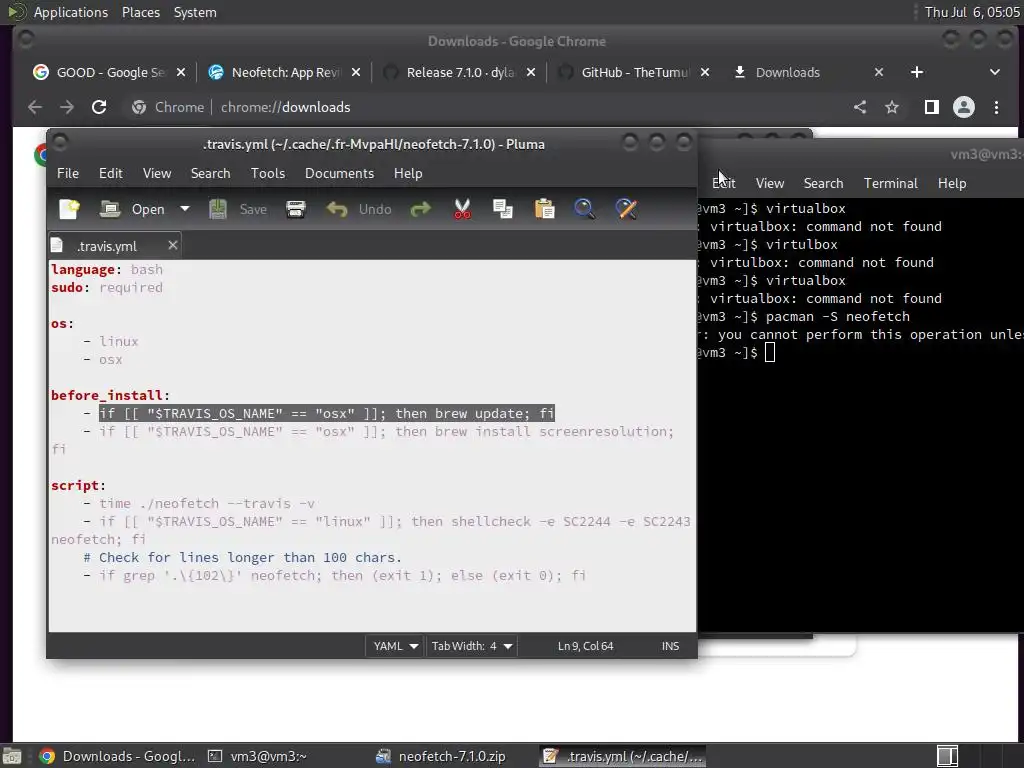The image size is (1024, 768).
Task: Select the .travis.yml document tab
Action: tap(106, 246)
